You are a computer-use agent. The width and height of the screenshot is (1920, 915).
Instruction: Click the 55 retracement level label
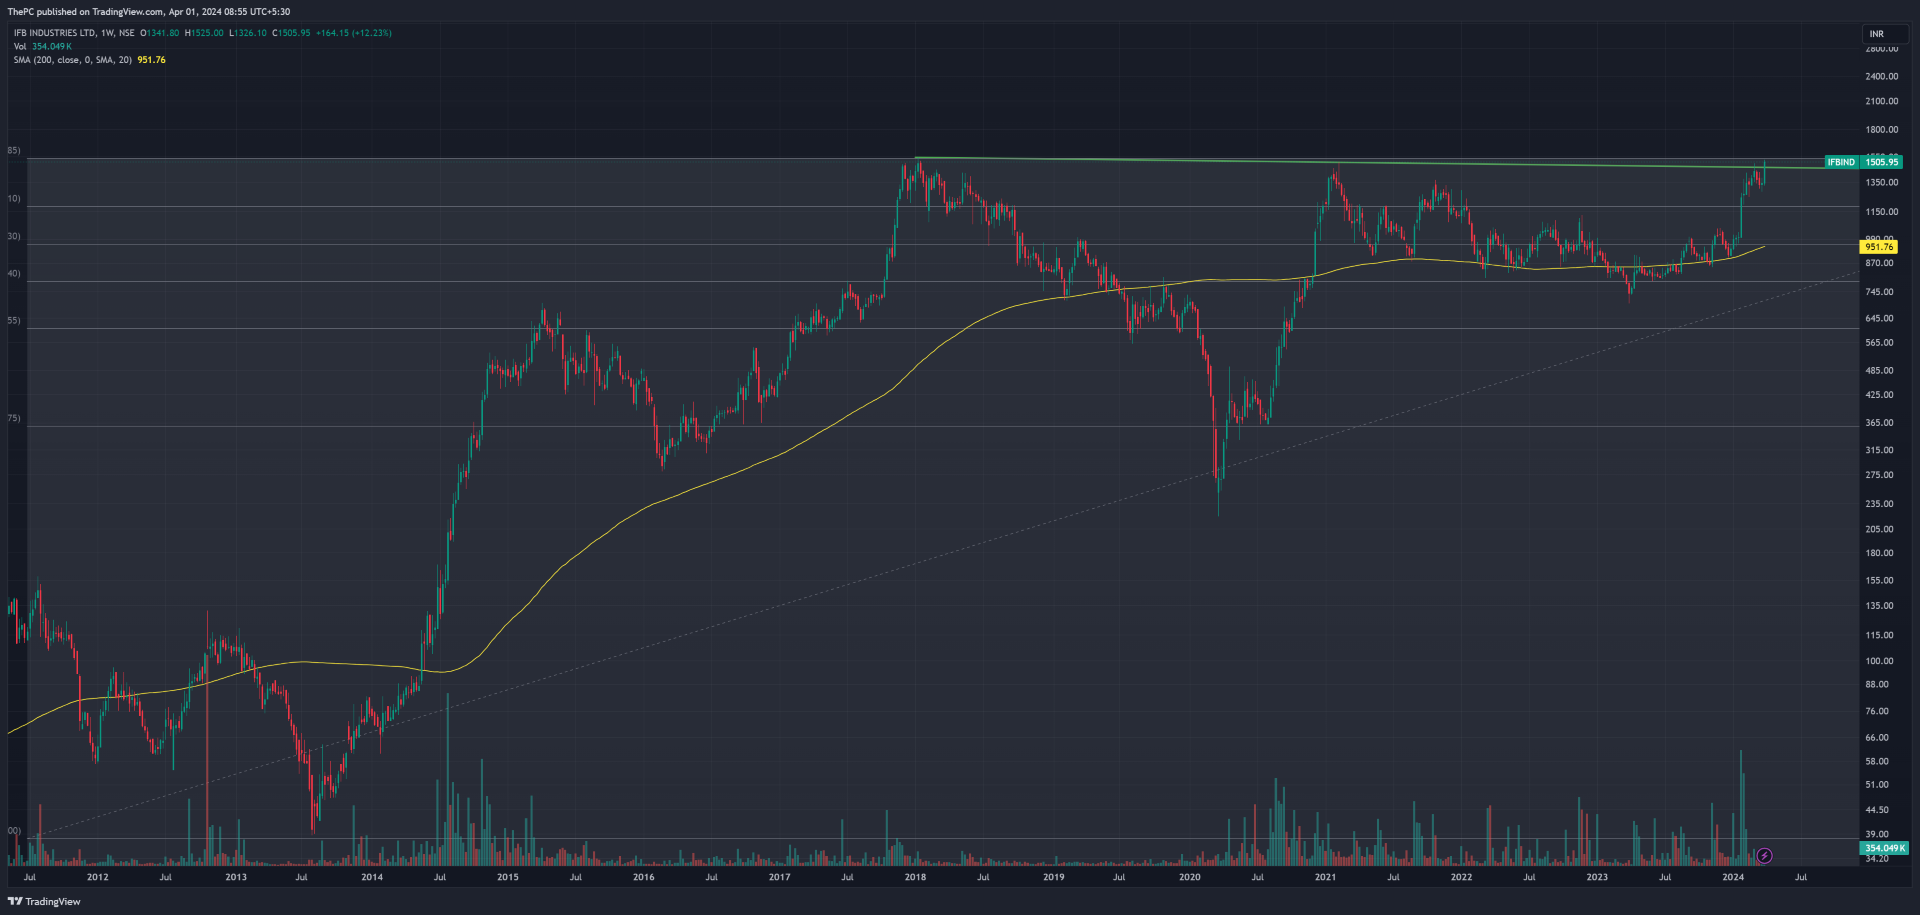coord(14,321)
